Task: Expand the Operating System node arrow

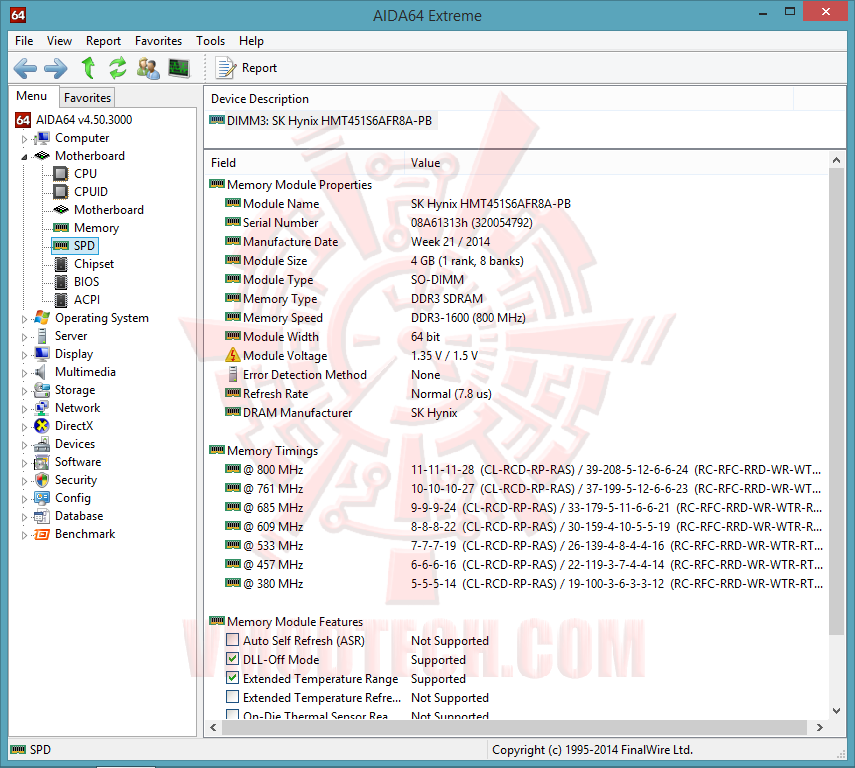Action: (24, 319)
